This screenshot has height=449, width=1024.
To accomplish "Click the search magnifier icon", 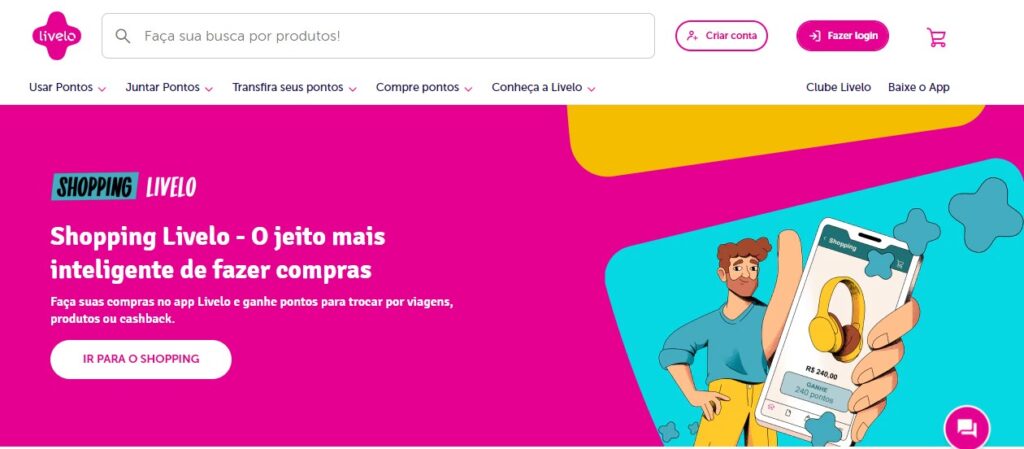I will click(x=122, y=36).
